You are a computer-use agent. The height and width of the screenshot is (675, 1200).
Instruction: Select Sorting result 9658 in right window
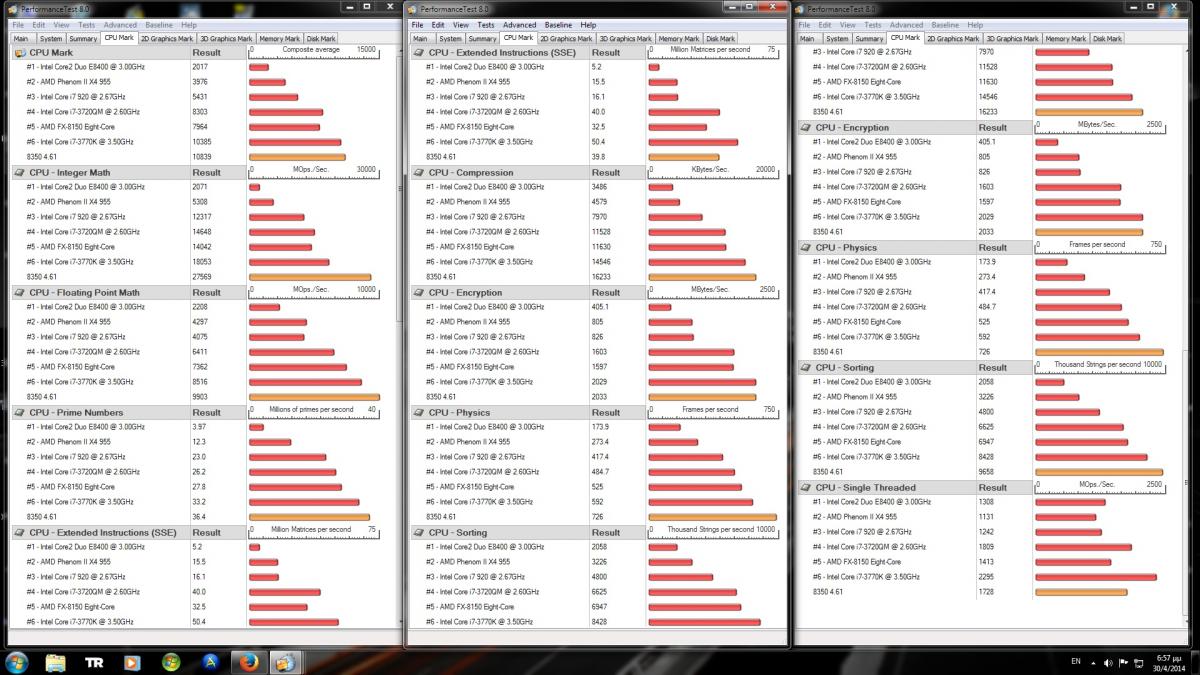987,472
